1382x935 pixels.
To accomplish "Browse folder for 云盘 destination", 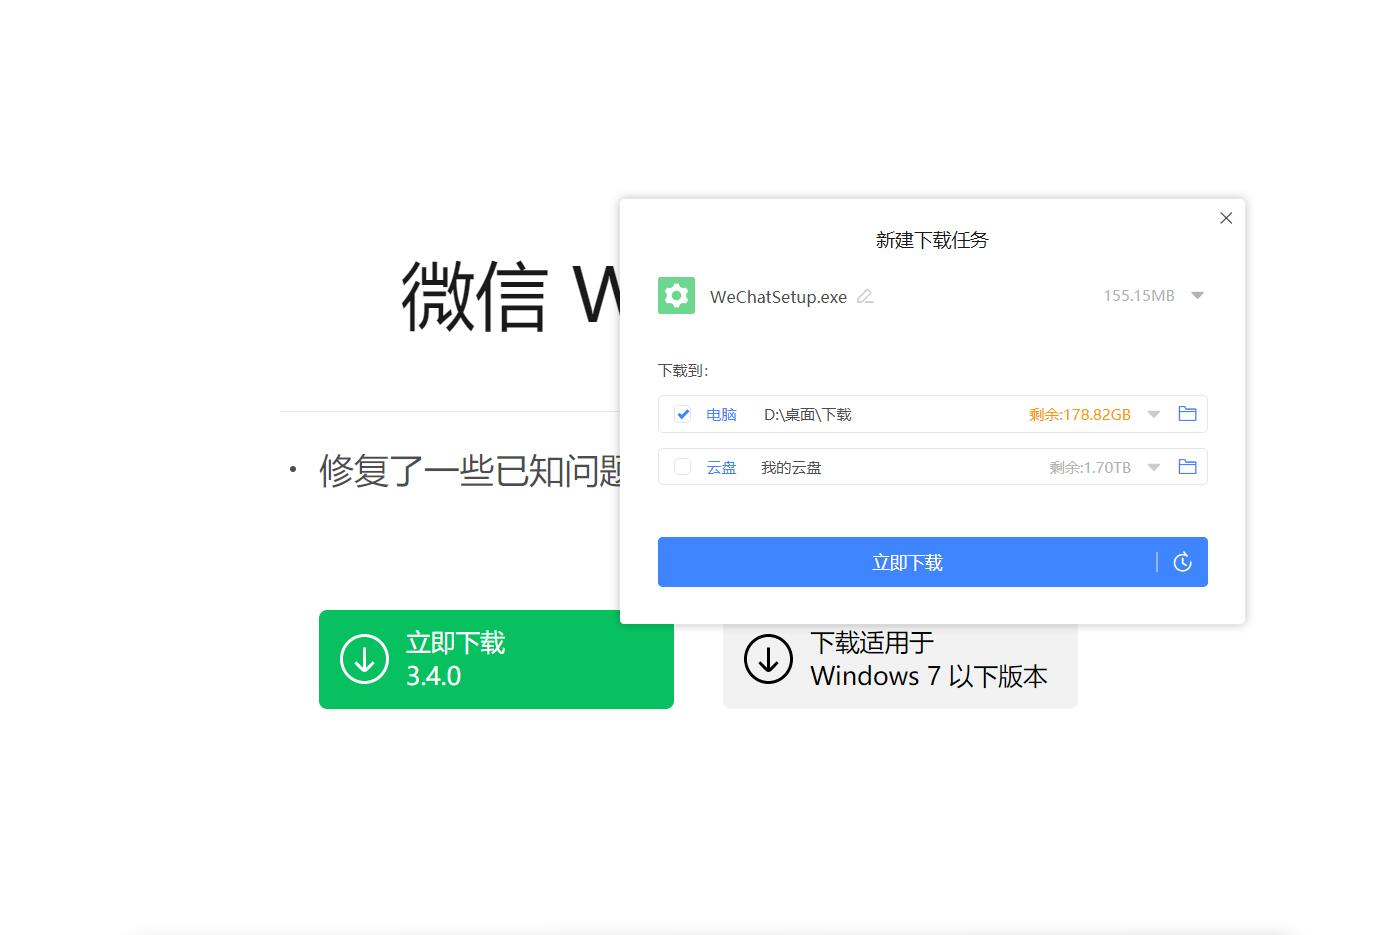I will click(1187, 466).
